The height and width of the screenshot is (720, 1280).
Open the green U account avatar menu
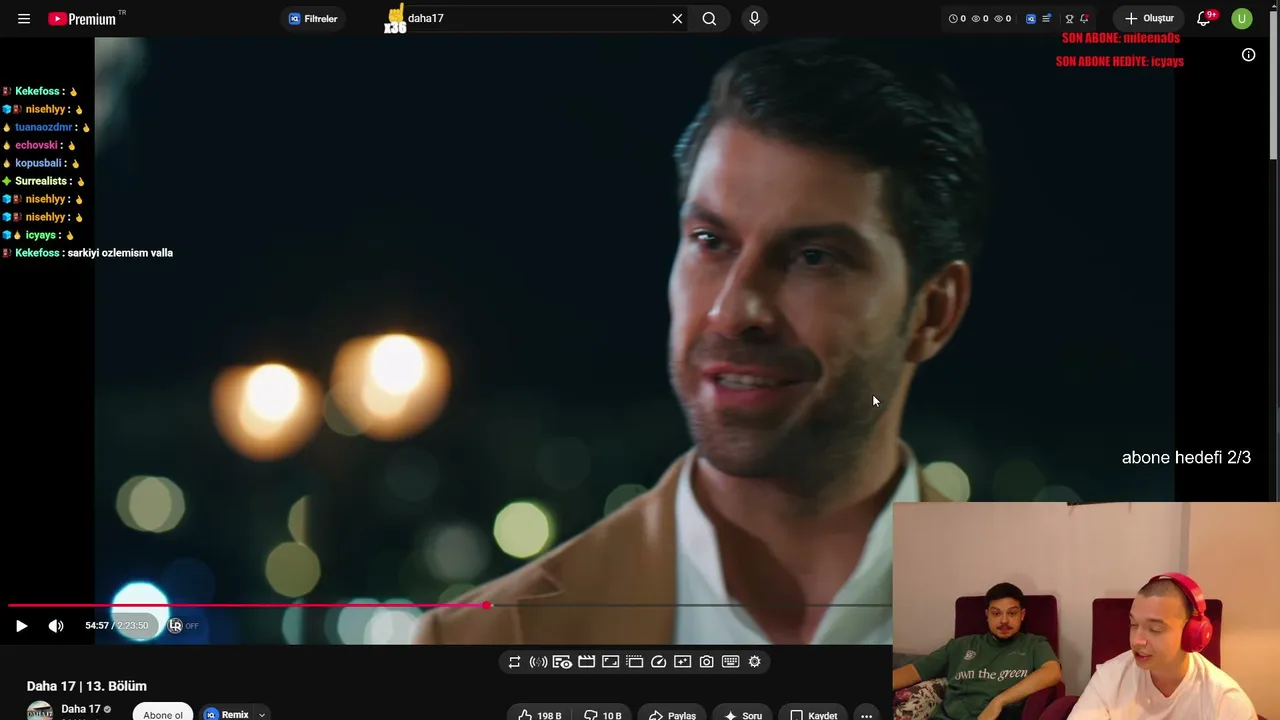[1242, 19]
